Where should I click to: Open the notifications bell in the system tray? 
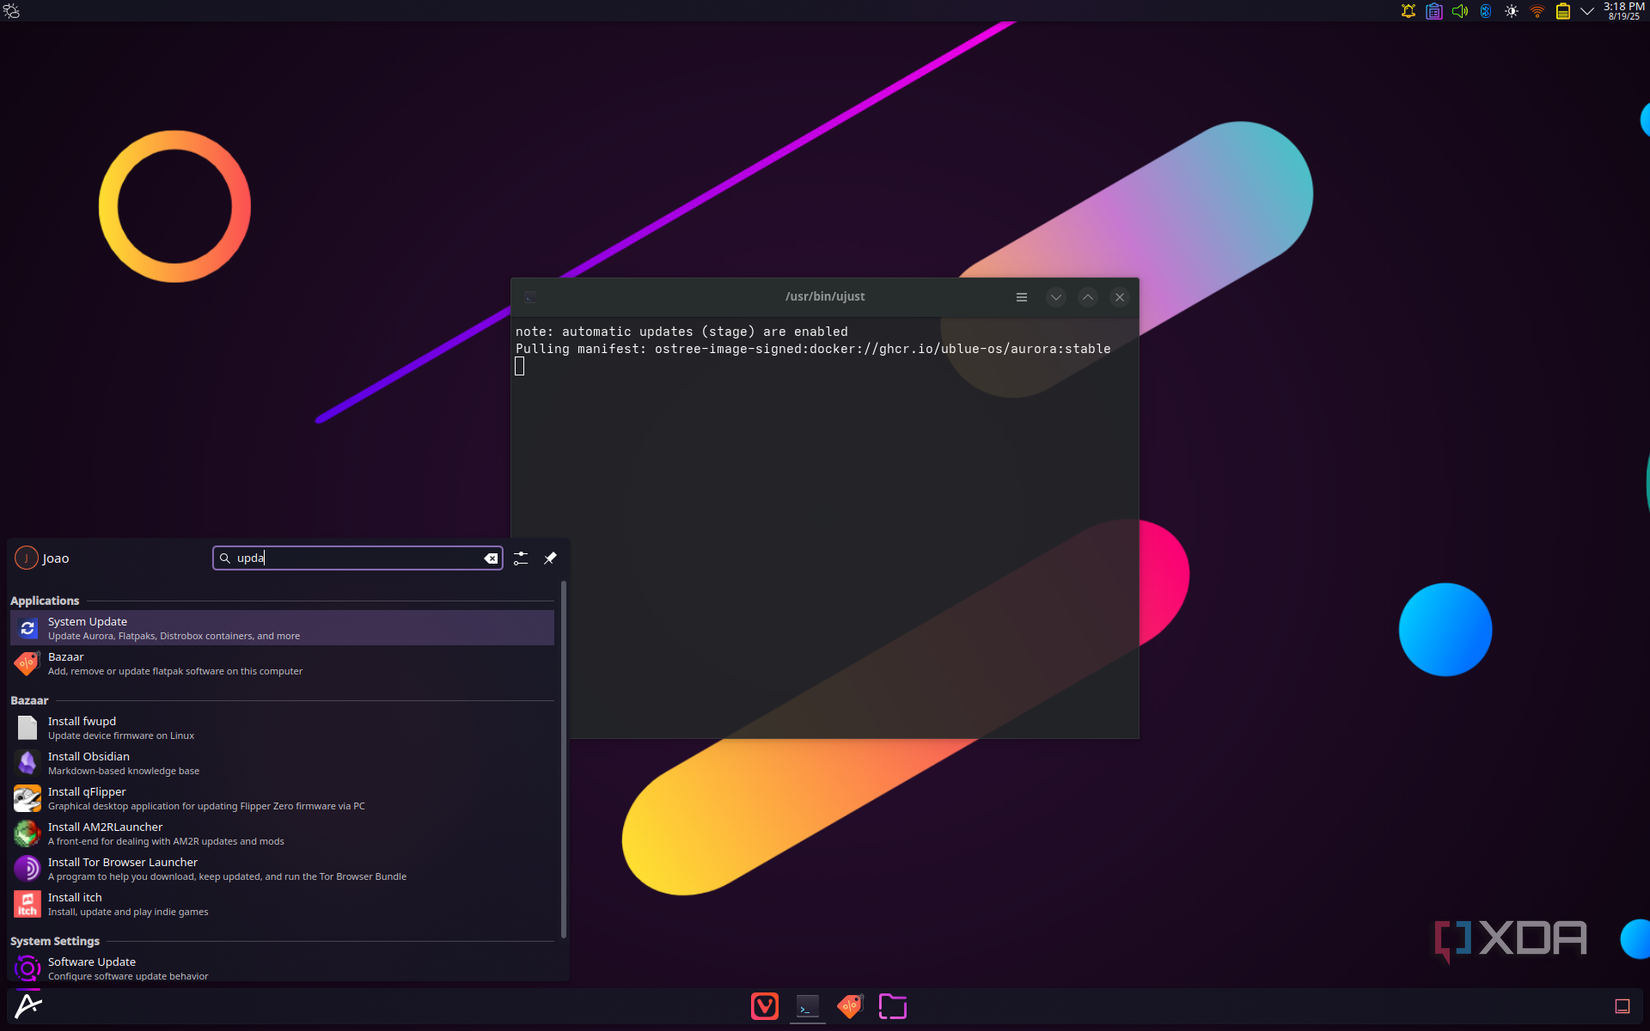pos(1408,11)
